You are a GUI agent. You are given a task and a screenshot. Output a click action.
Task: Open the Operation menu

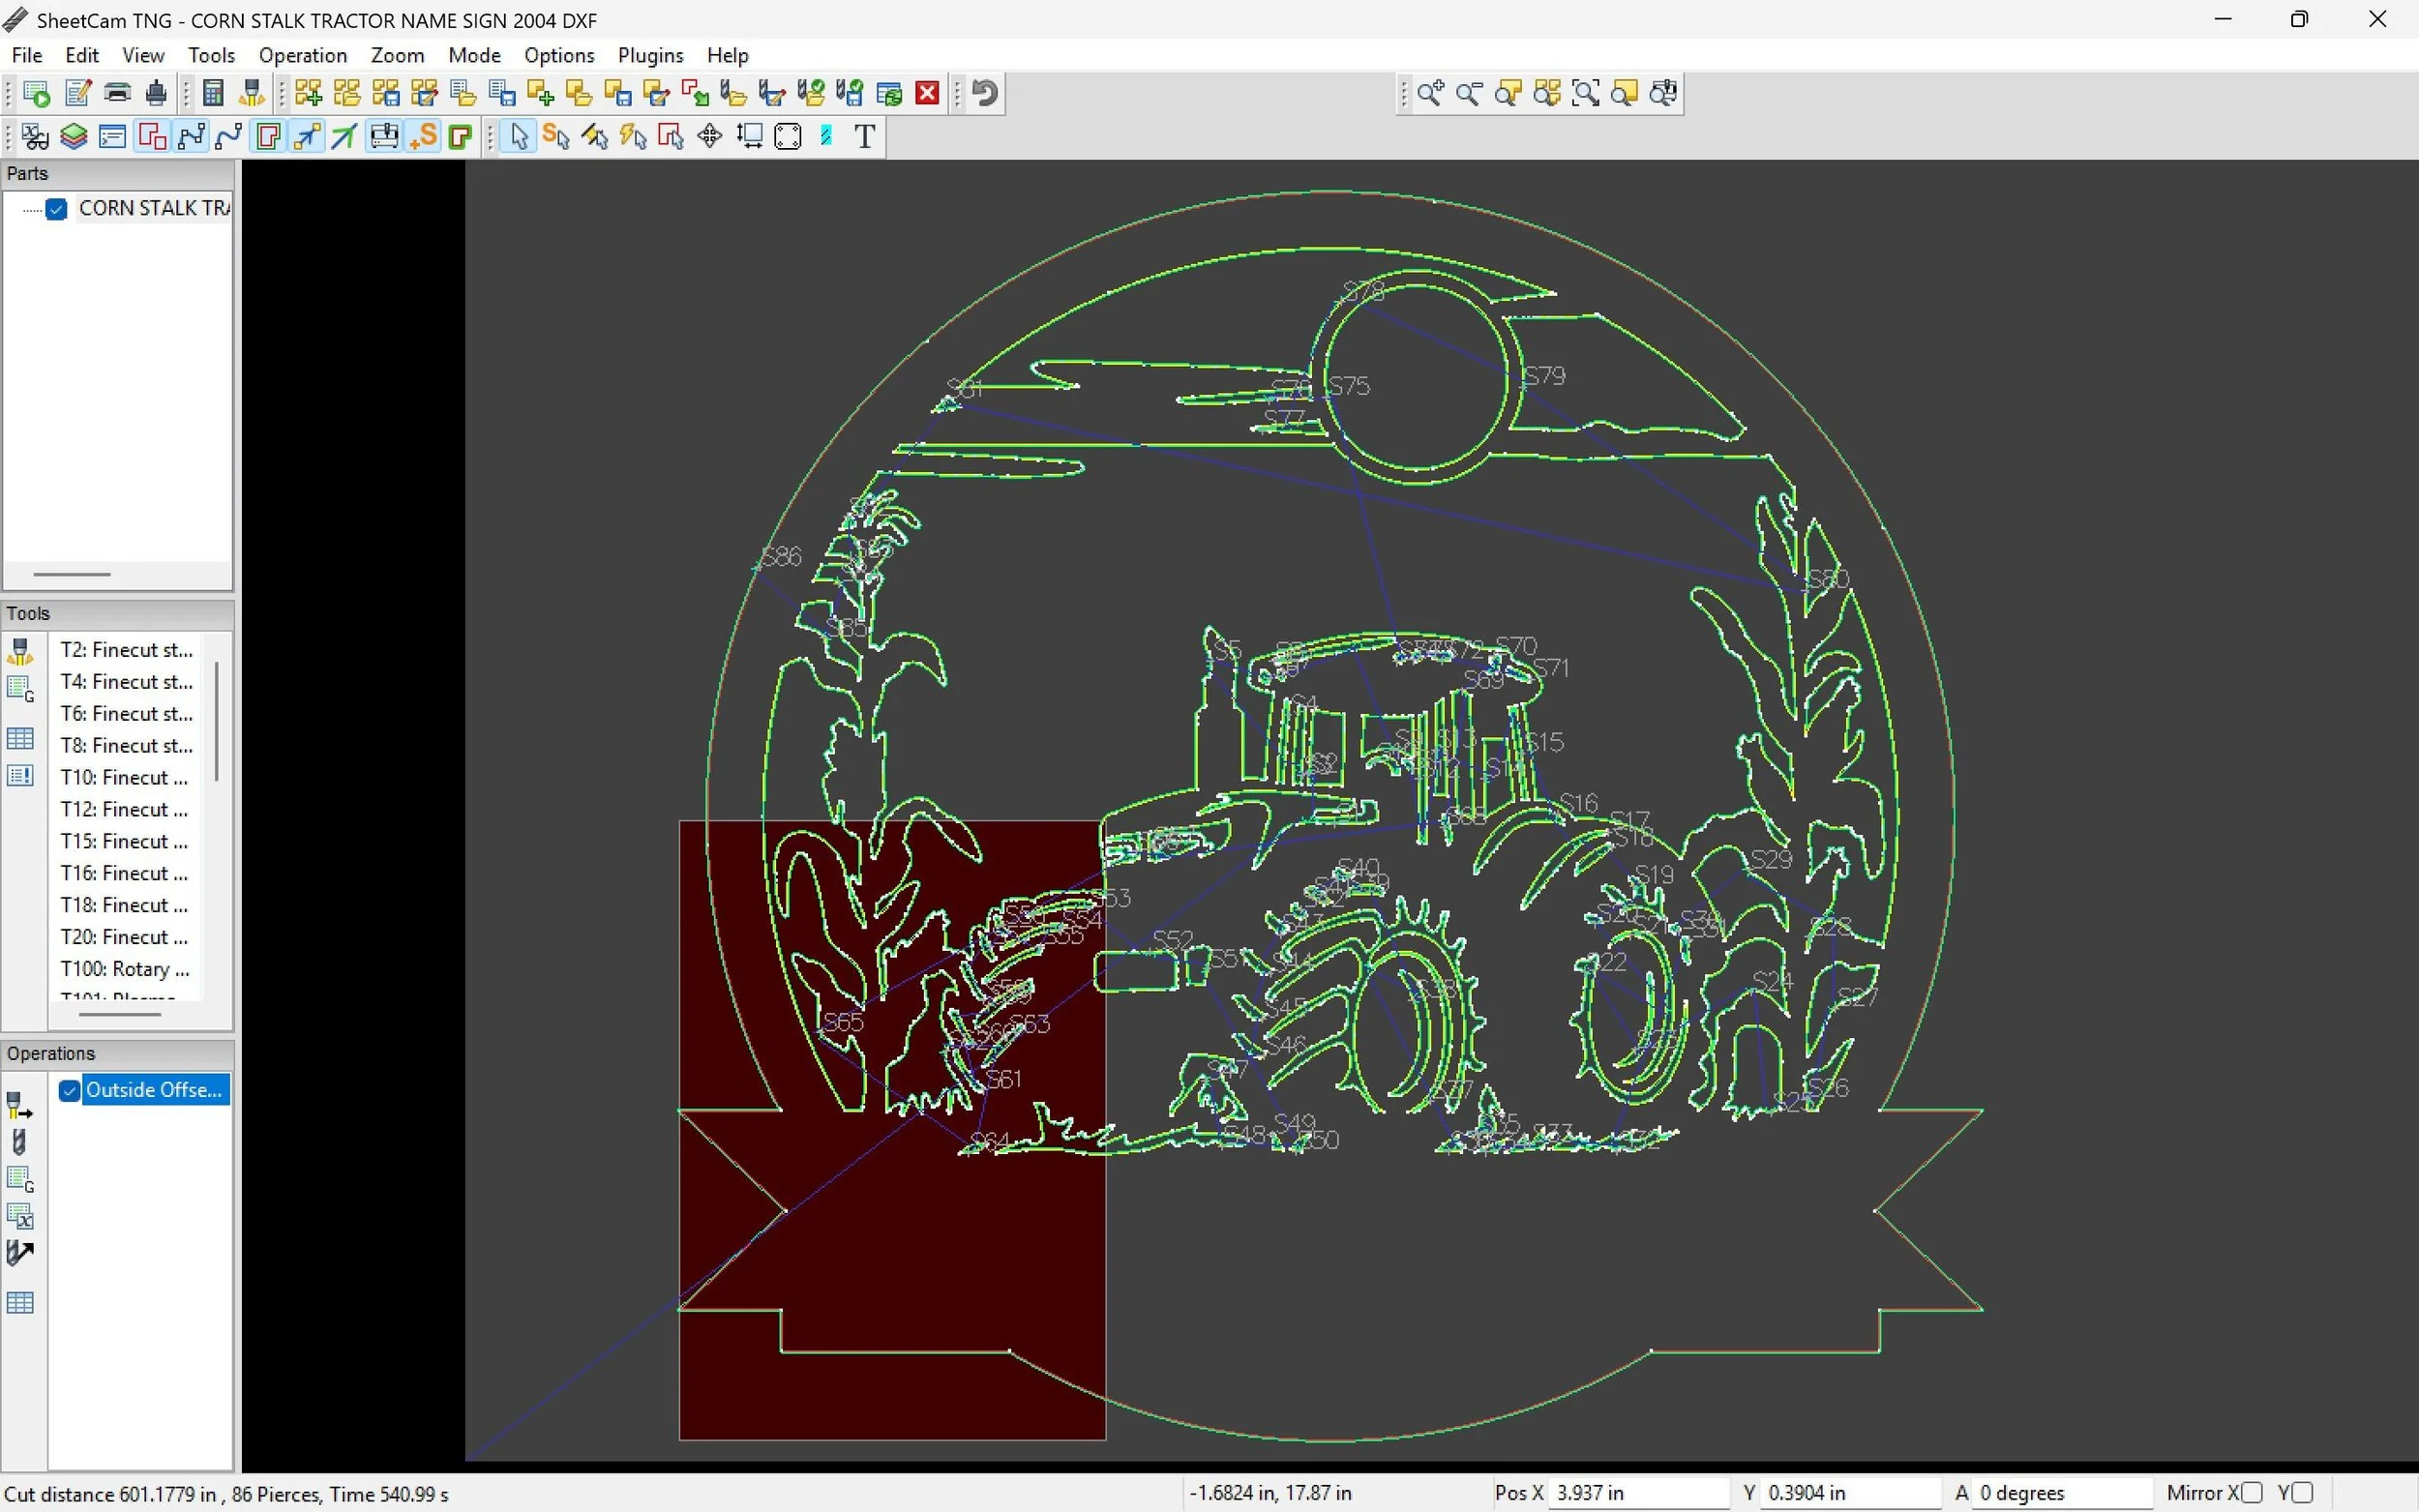302,55
